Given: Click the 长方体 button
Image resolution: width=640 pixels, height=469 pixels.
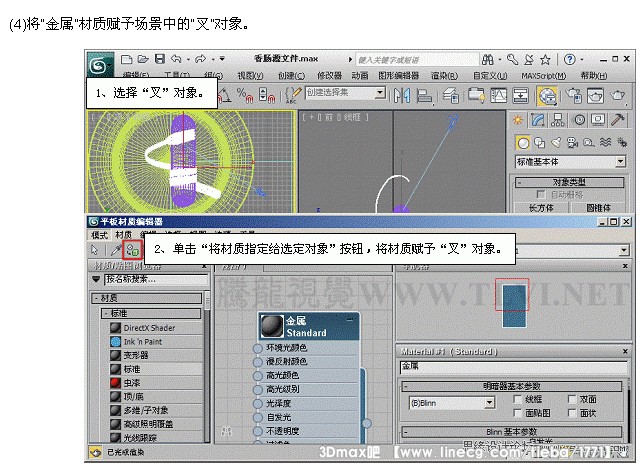Looking at the screenshot, I should click(x=541, y=208).
